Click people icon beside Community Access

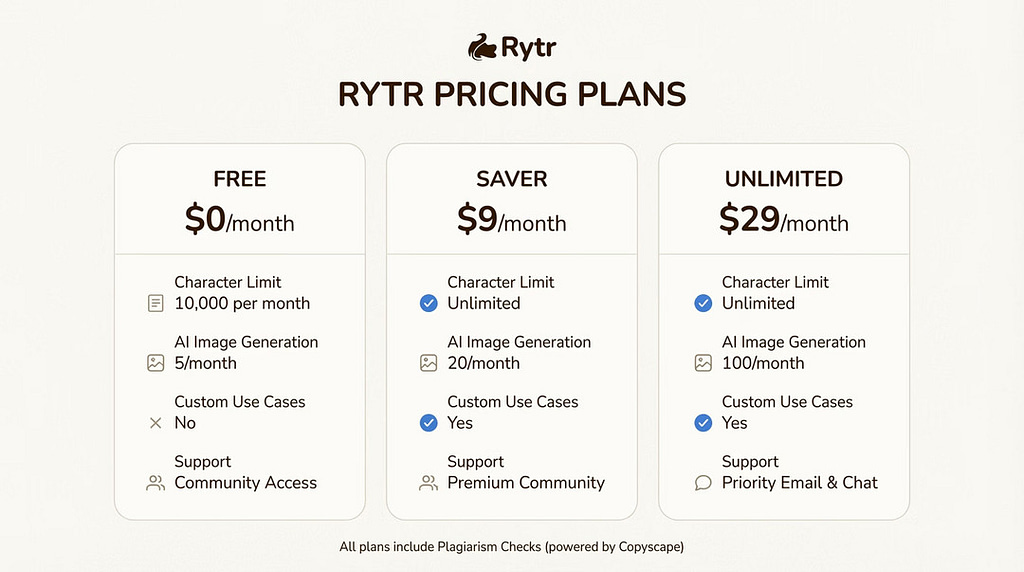click(x=155, y=483)
